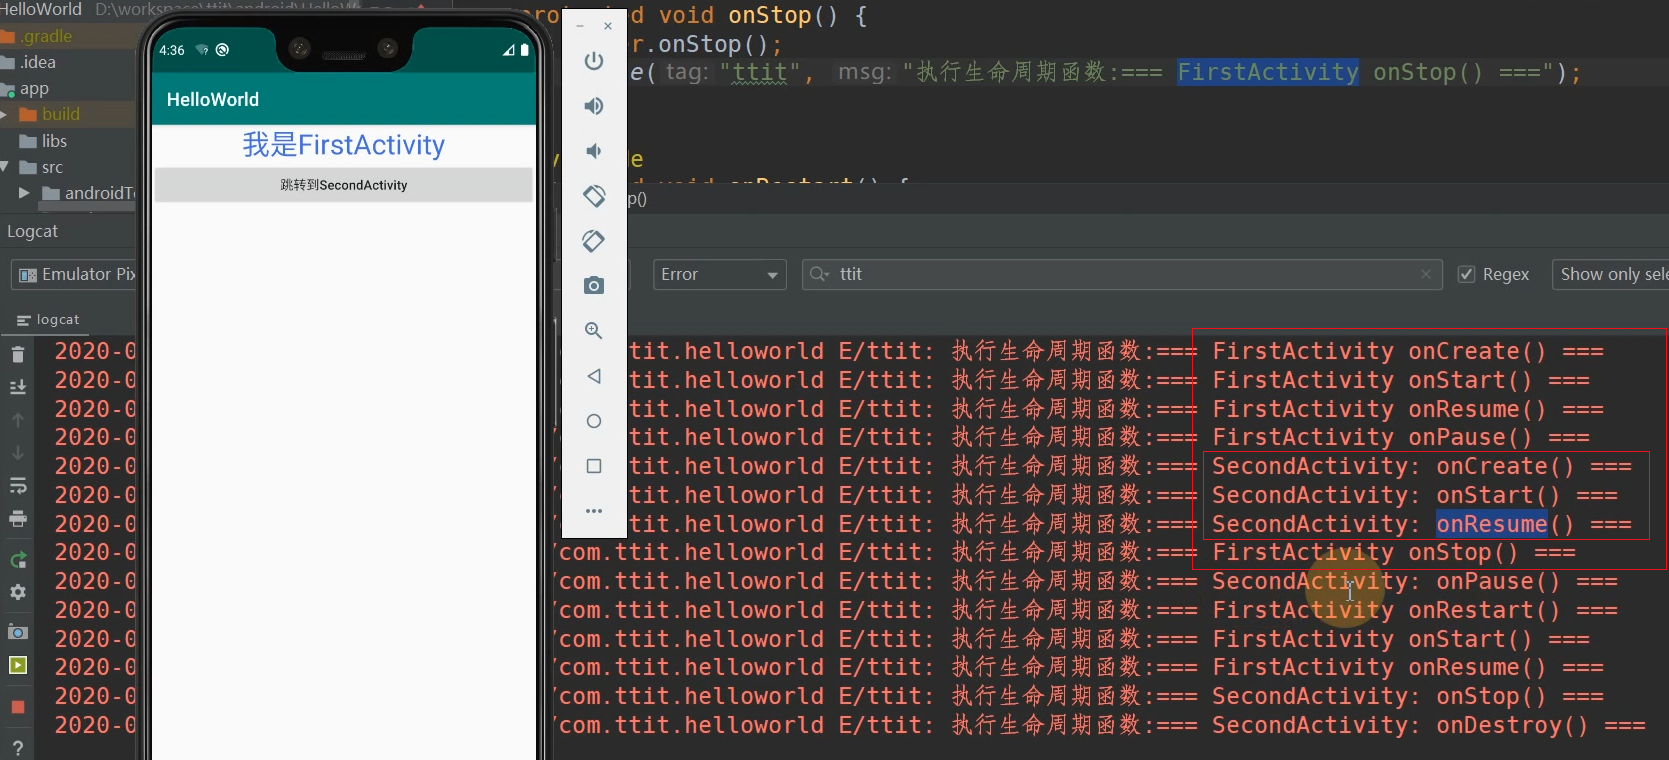The height and width of the screenshot is (760, 1669).
Task: Click highlighted onResume in SecondActivity log
Action: click(1492, 524)
